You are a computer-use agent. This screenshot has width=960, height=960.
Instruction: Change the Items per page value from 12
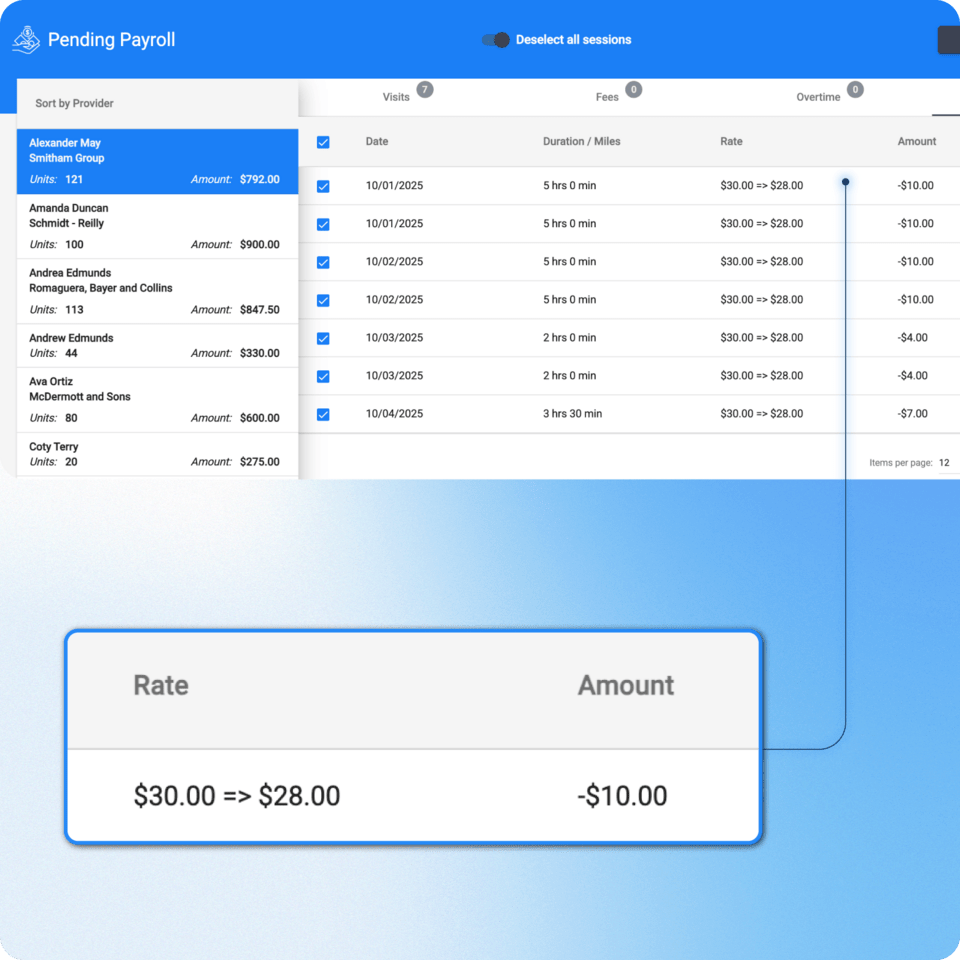tap(943, 463)
